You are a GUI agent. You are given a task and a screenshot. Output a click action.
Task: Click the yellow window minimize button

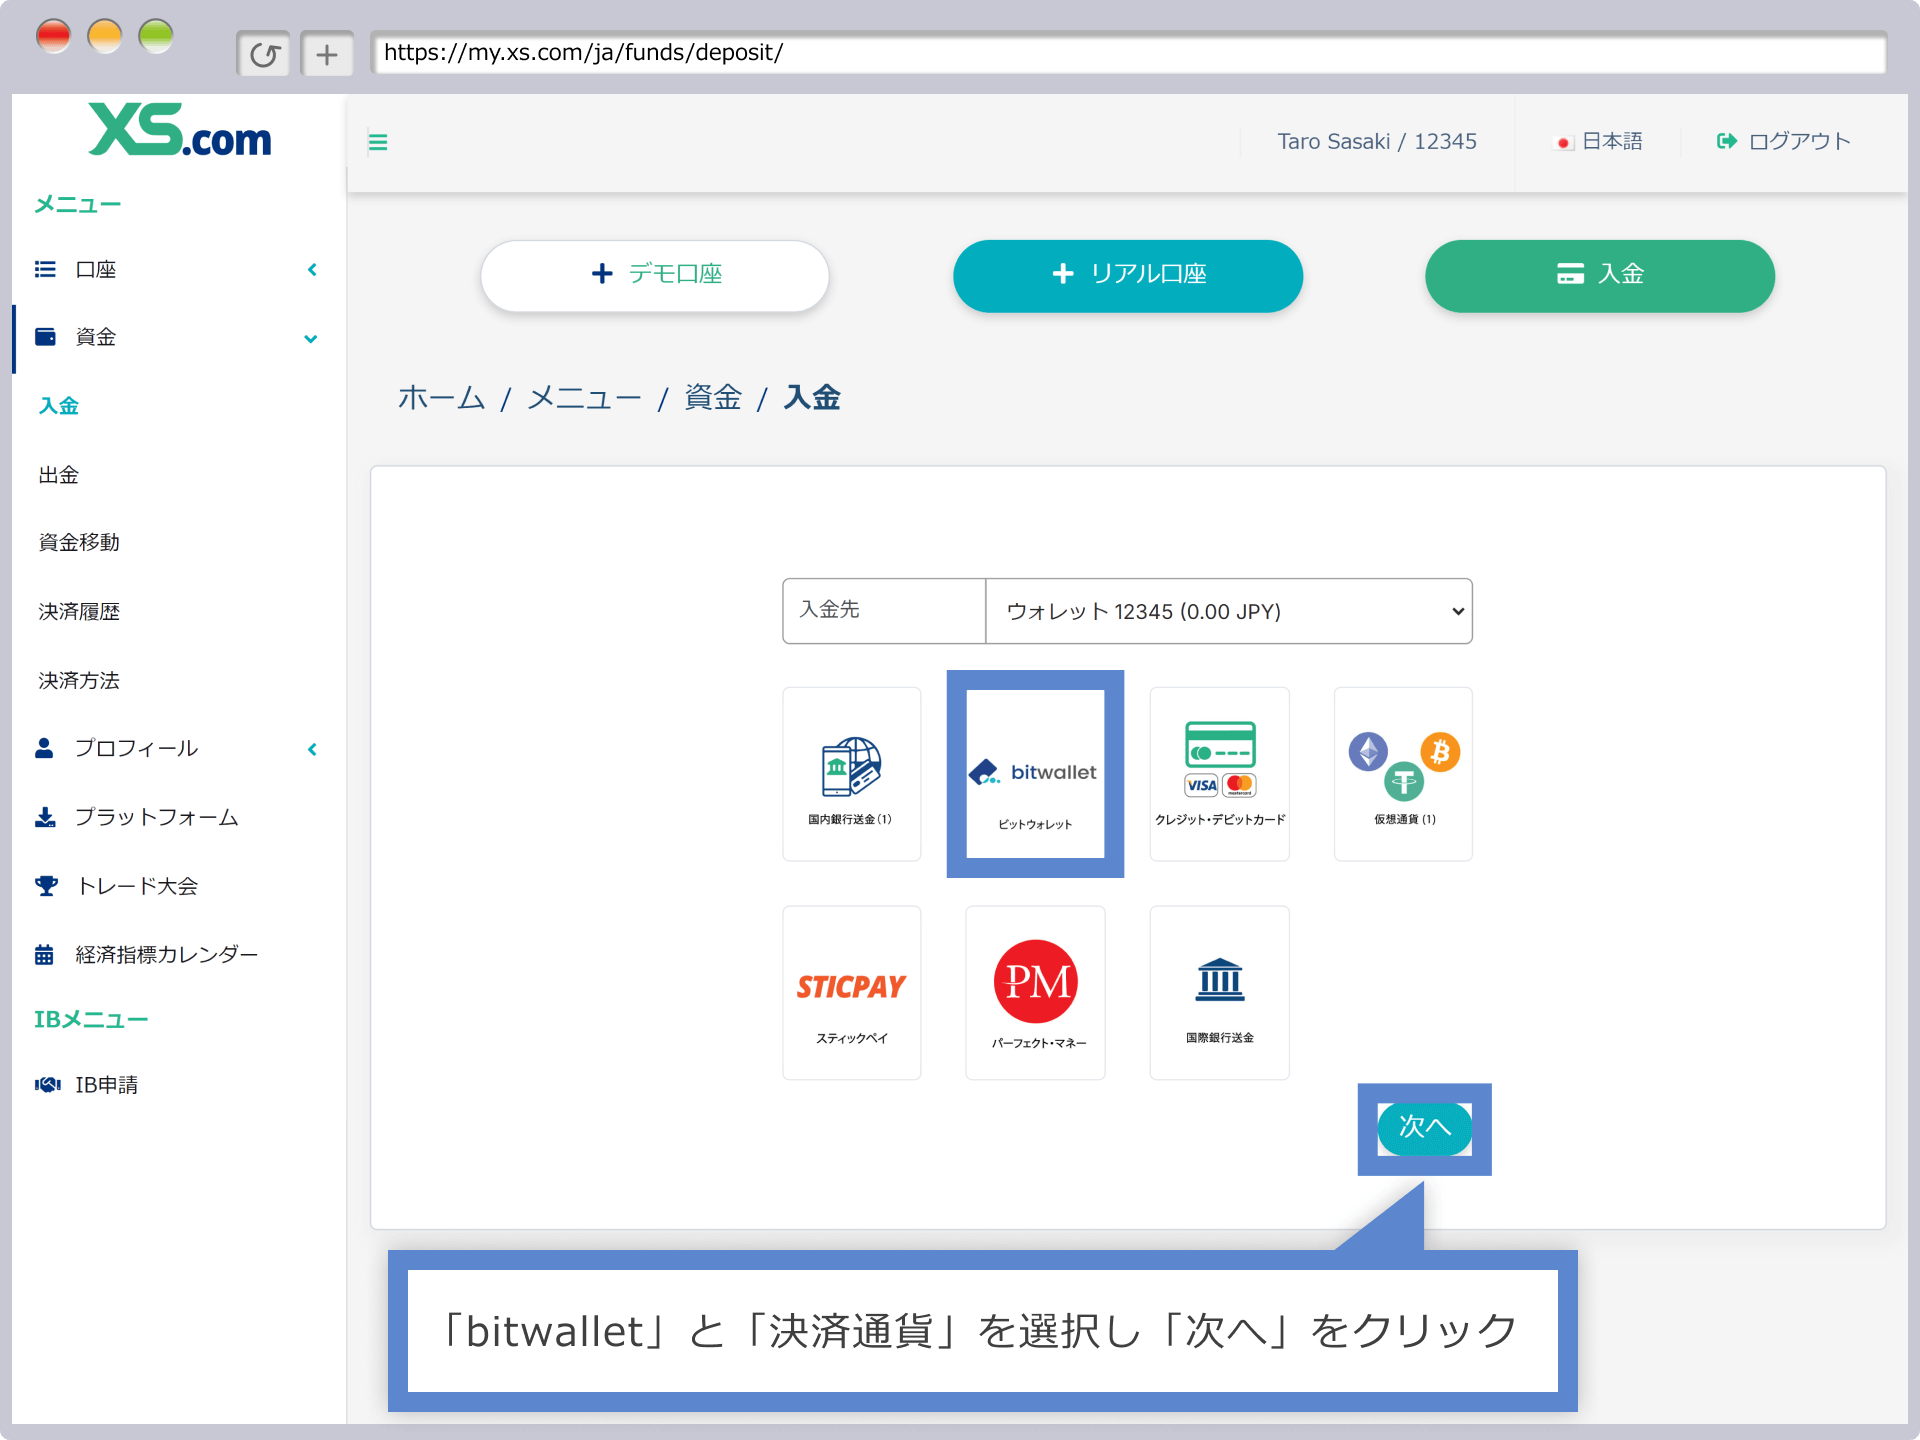pyautogui.click(x=105, y=36)
